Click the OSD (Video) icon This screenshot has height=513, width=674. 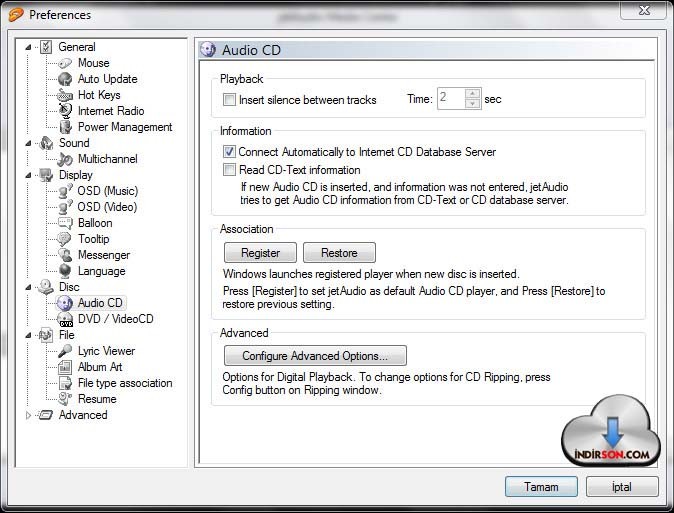(65, 207)
